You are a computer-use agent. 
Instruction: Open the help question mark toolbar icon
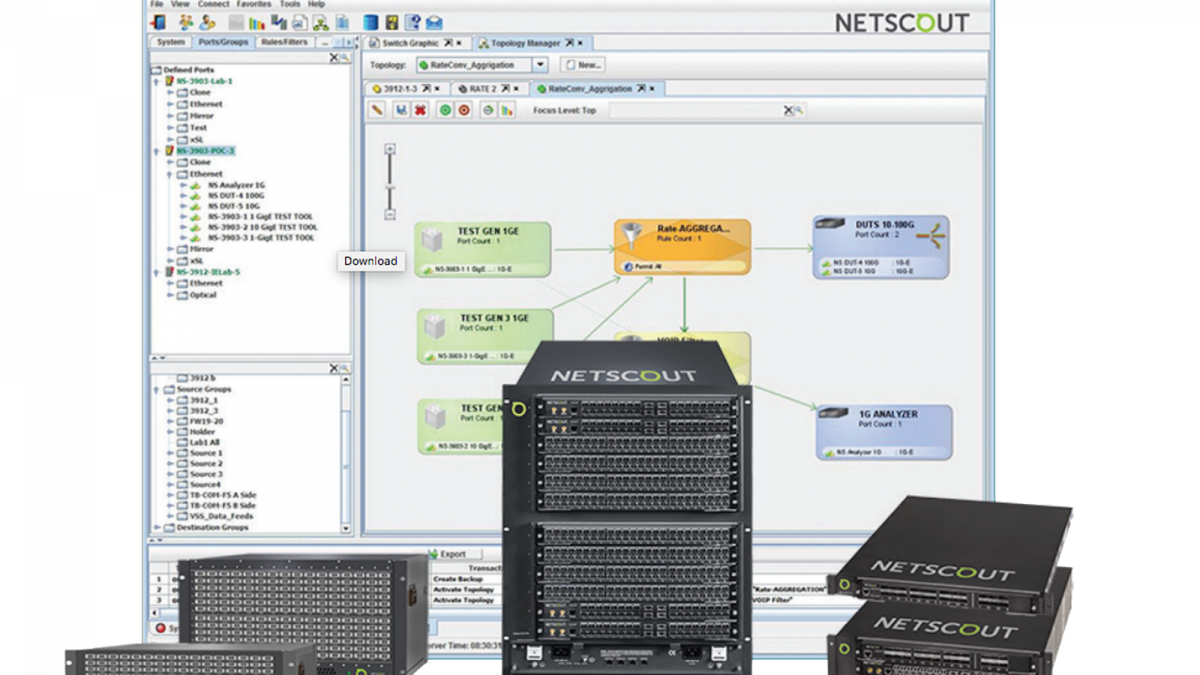tap(412, 23)
